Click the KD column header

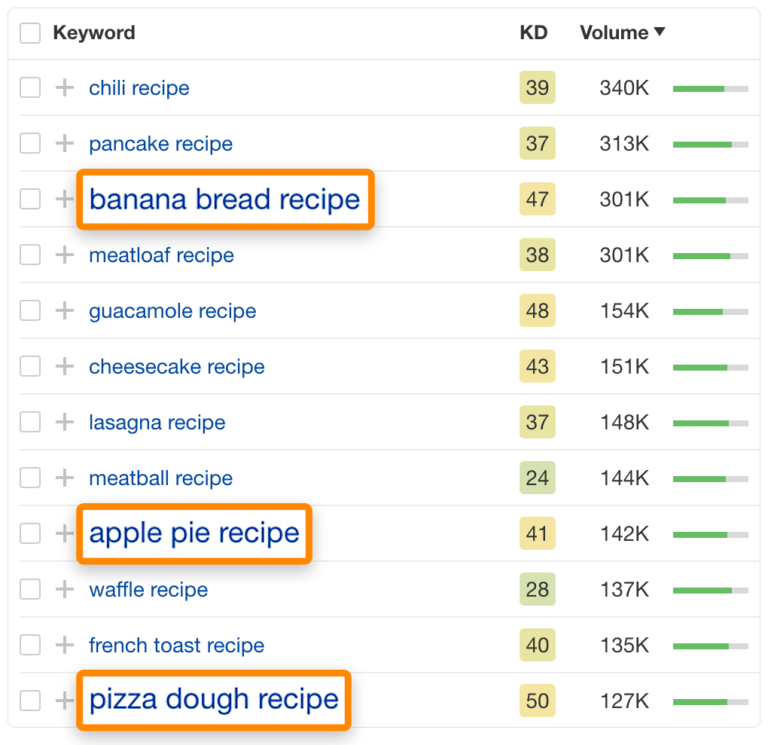coord(533,33)
